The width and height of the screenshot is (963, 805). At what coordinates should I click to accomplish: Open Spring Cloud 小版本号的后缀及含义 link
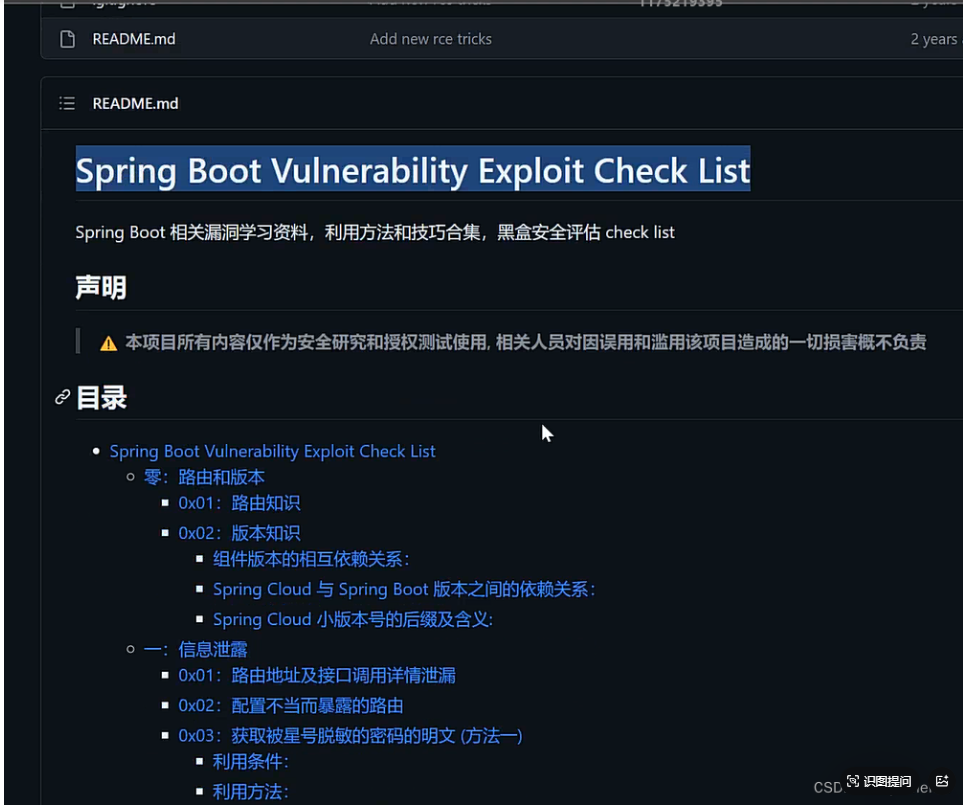(x=352, y=619)
